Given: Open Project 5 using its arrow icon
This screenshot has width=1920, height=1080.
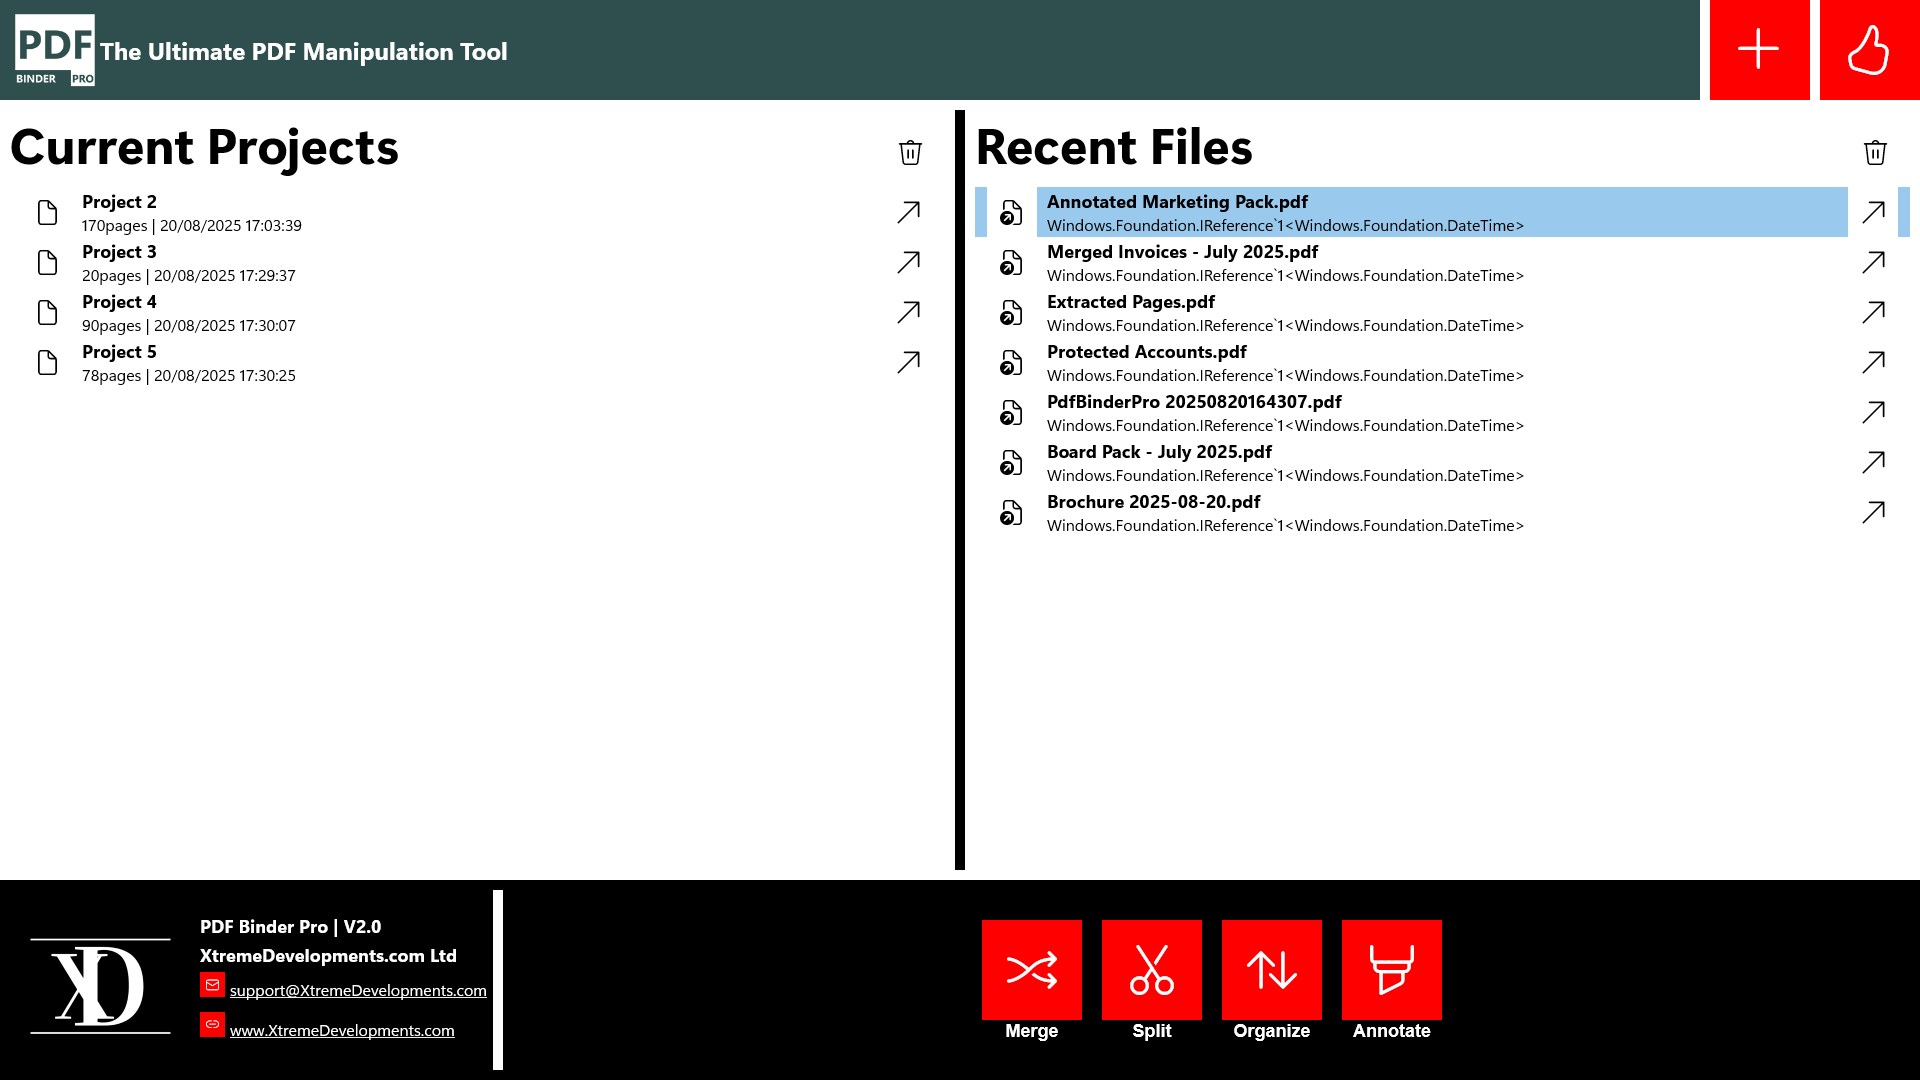Looking at the screenshot, I should point(906,362).
